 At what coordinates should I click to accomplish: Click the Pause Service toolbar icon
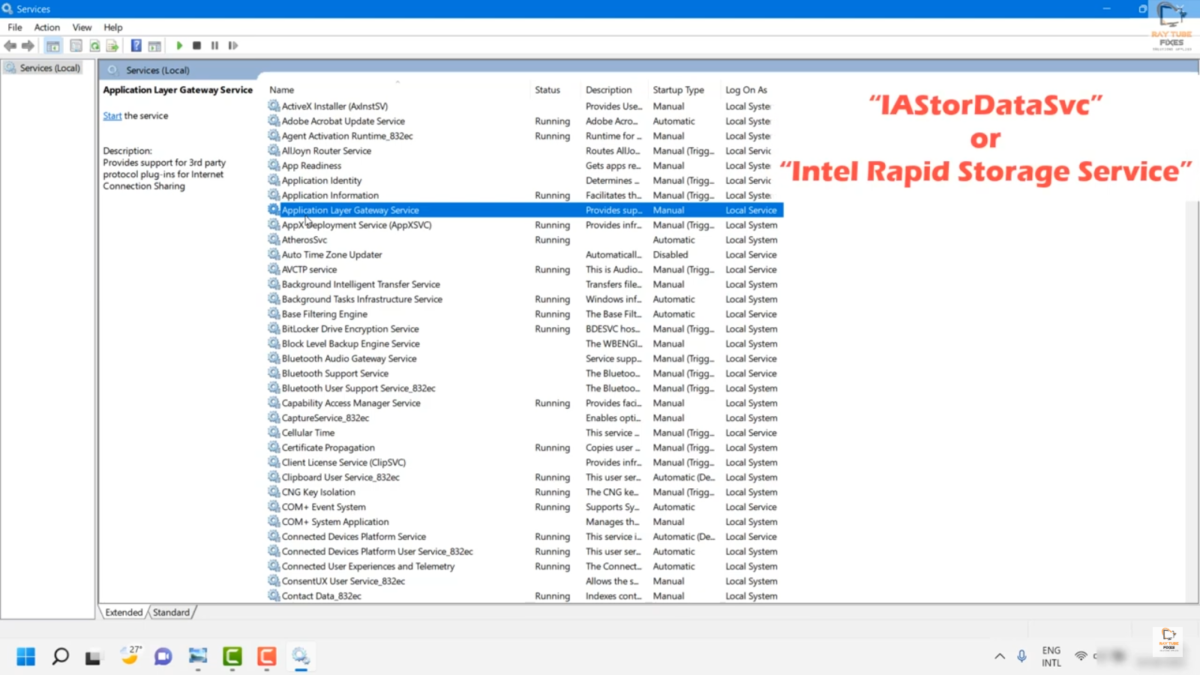tap(215, 46)
